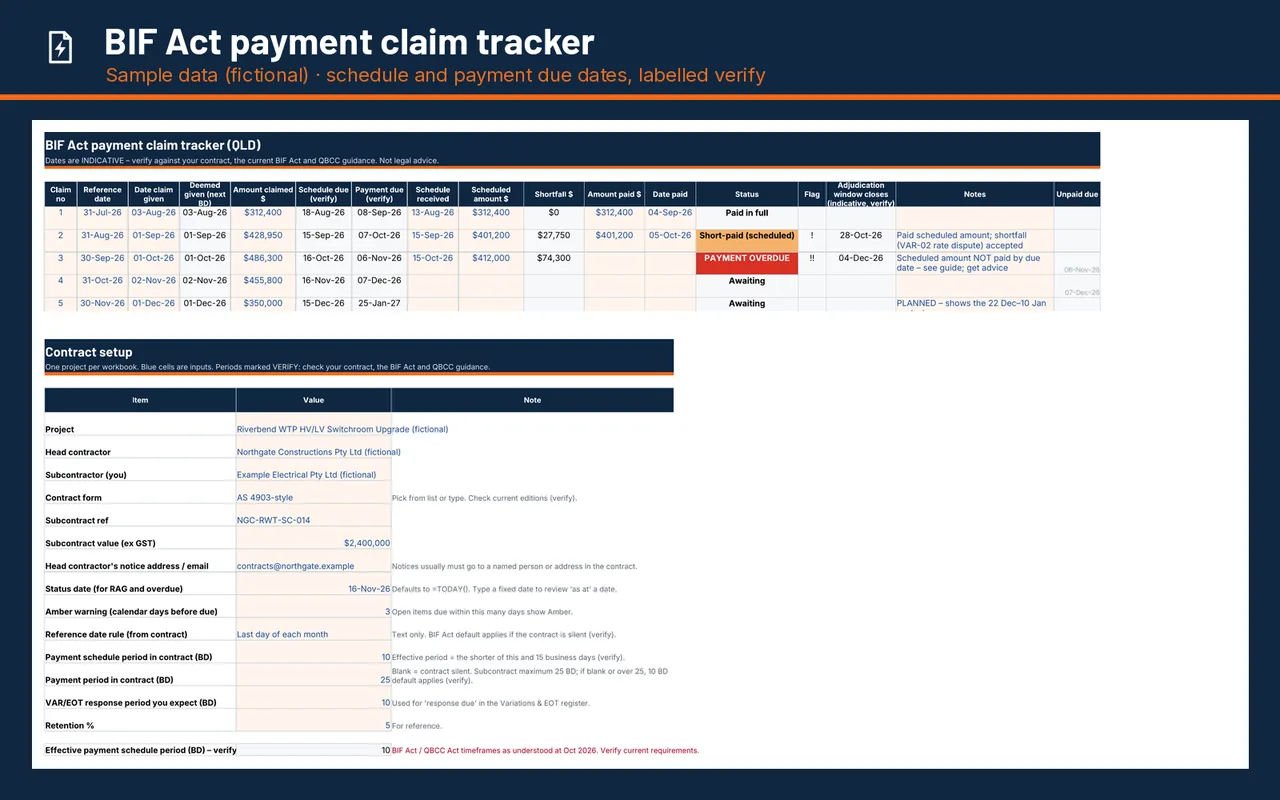The width and height of the screenshot is (1280, 800).
Task: Click the 'Retention %' row label
Action: (x=69, y=725)
